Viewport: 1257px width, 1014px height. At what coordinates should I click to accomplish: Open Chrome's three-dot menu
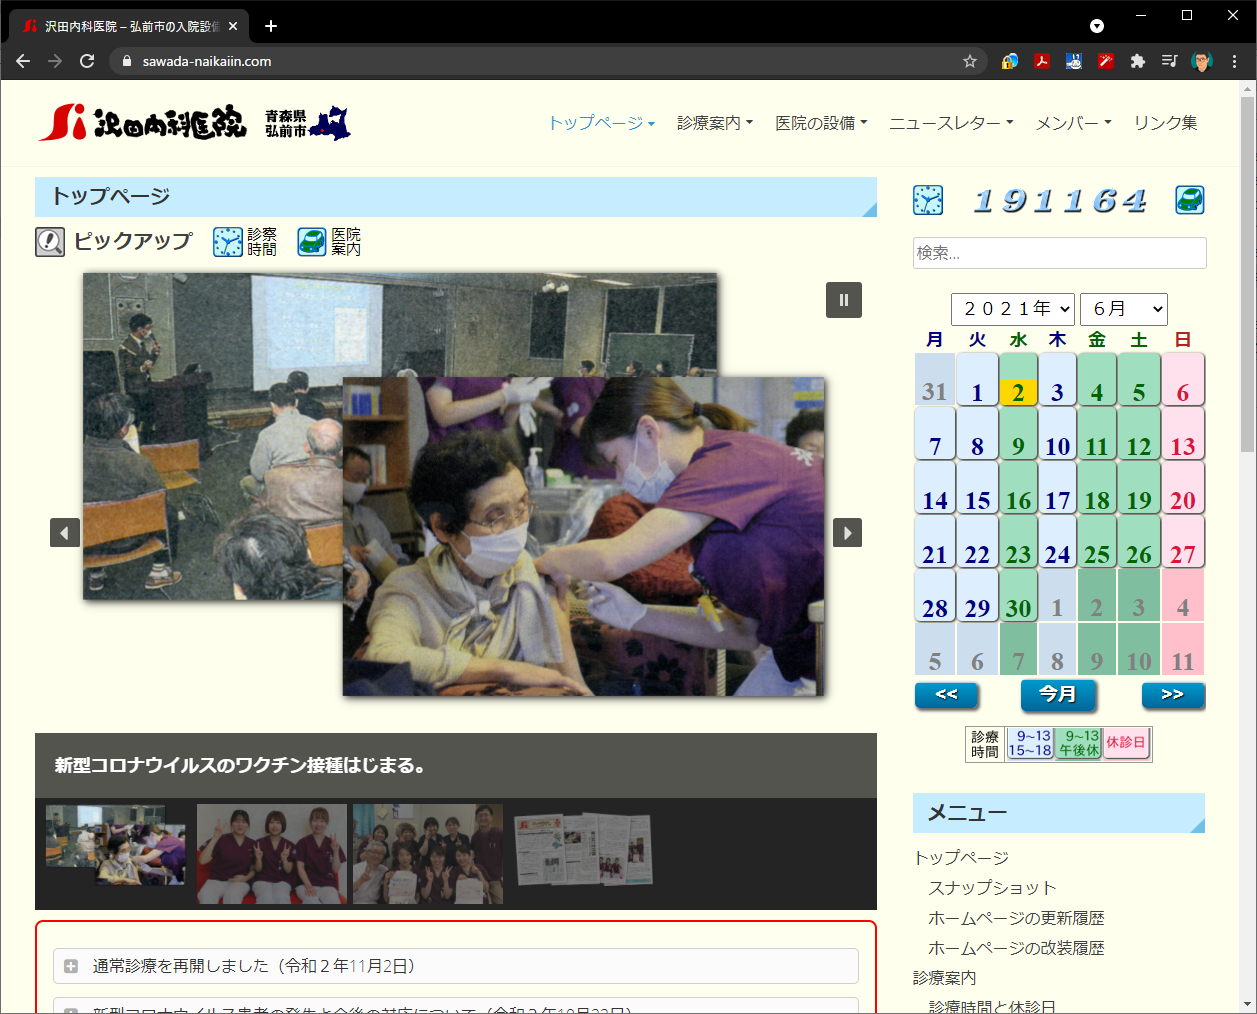point(1234,61)
